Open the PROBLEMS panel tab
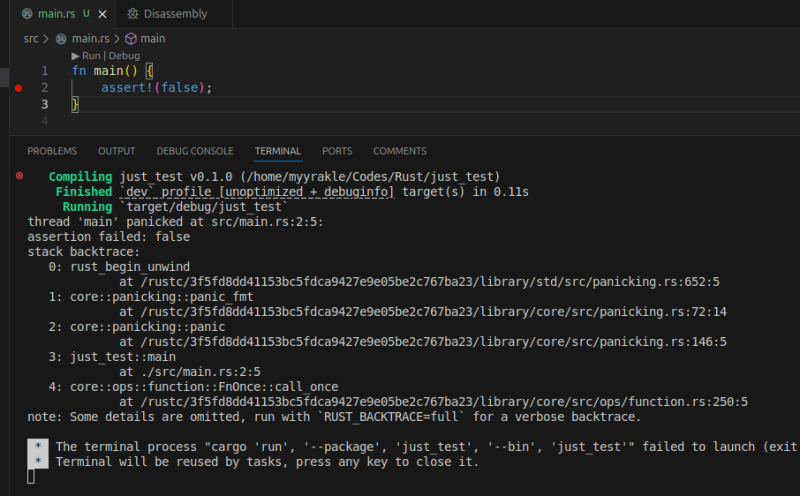The image size is (800, 496). [52, 151]
